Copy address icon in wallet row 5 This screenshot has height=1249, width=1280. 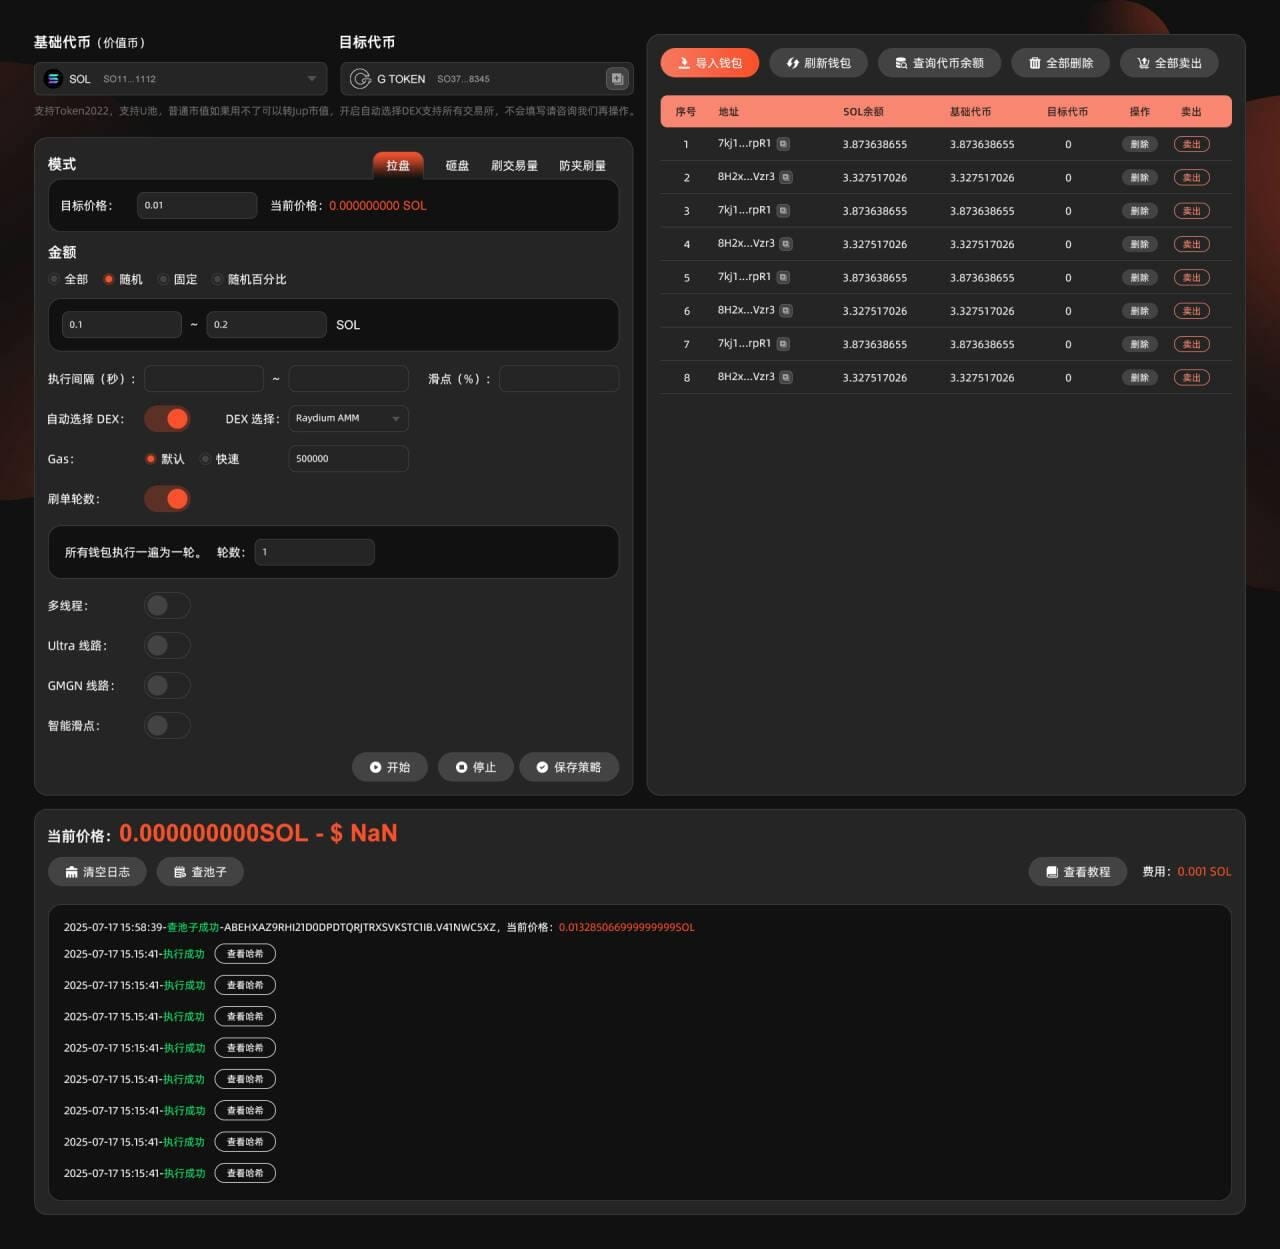pos(783,277)
